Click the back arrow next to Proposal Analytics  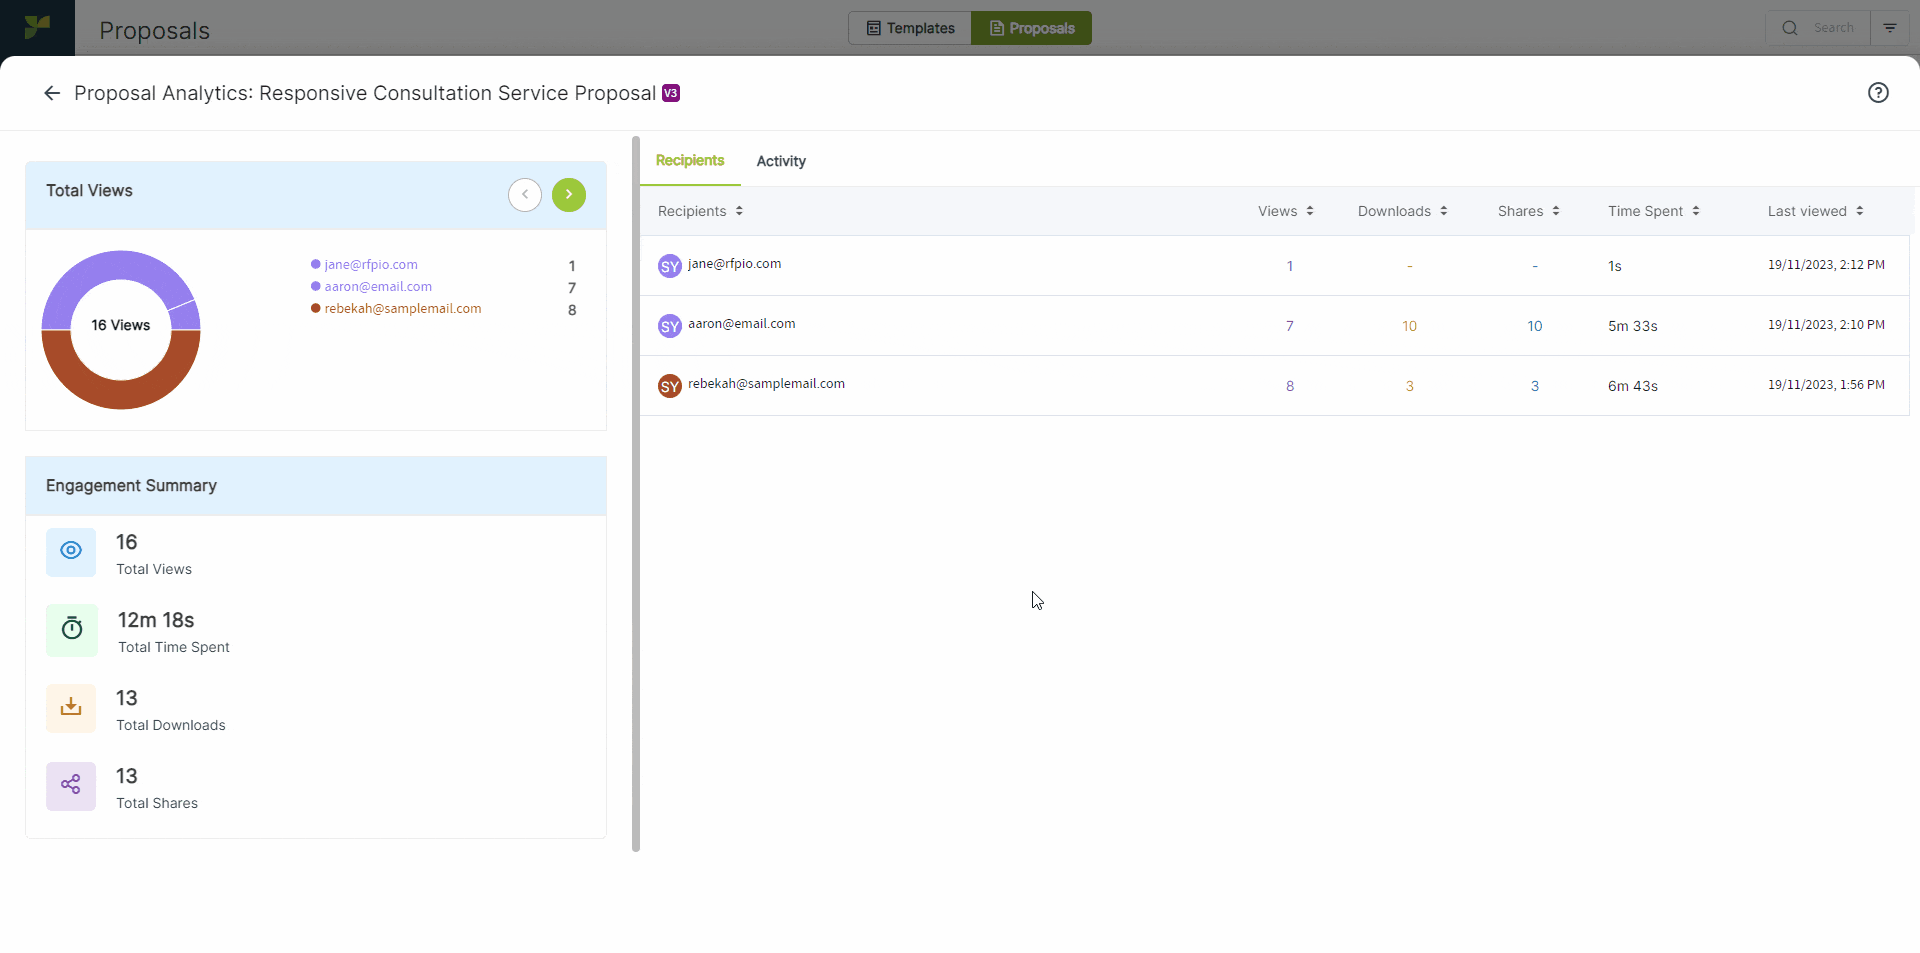(52, 93)
